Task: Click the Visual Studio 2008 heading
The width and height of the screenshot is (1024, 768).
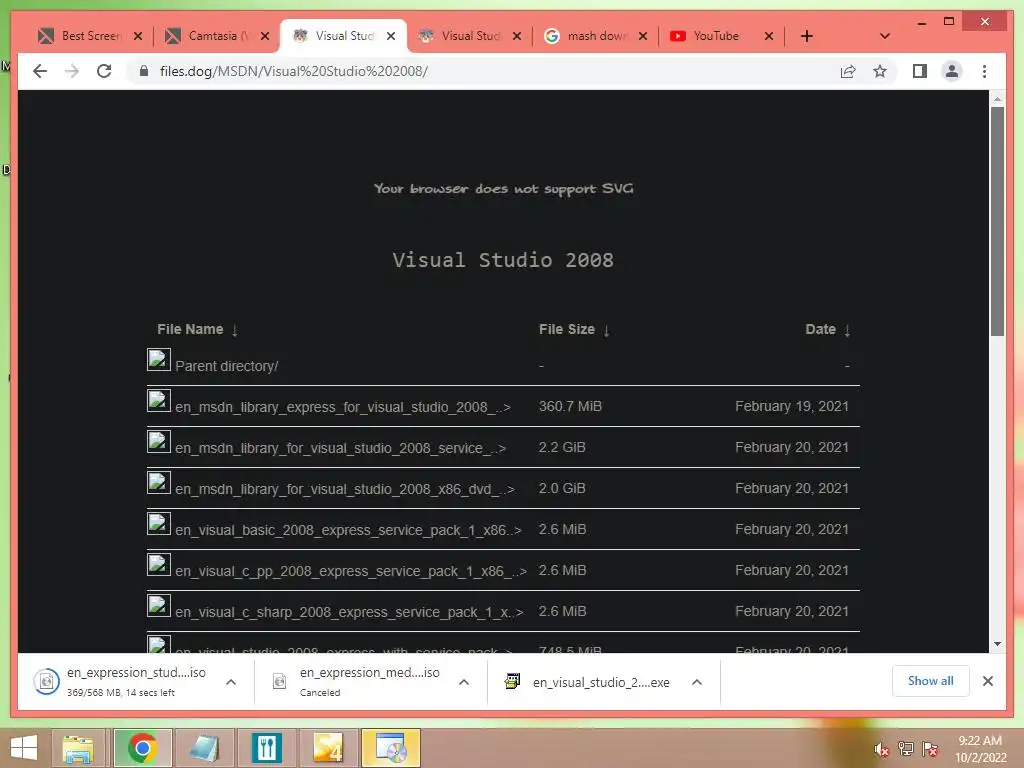Action: 503,260
